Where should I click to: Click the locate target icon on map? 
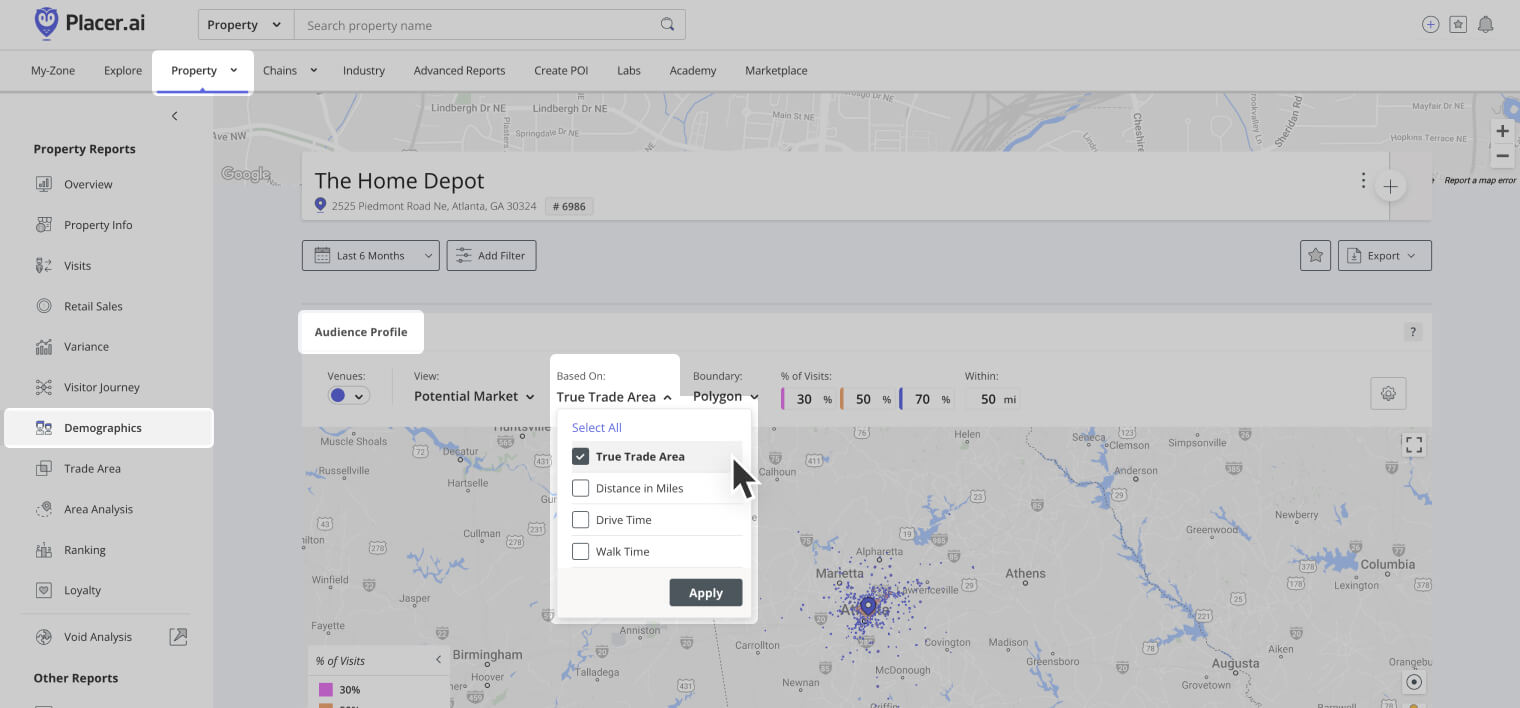click(x=1414, y=682)
